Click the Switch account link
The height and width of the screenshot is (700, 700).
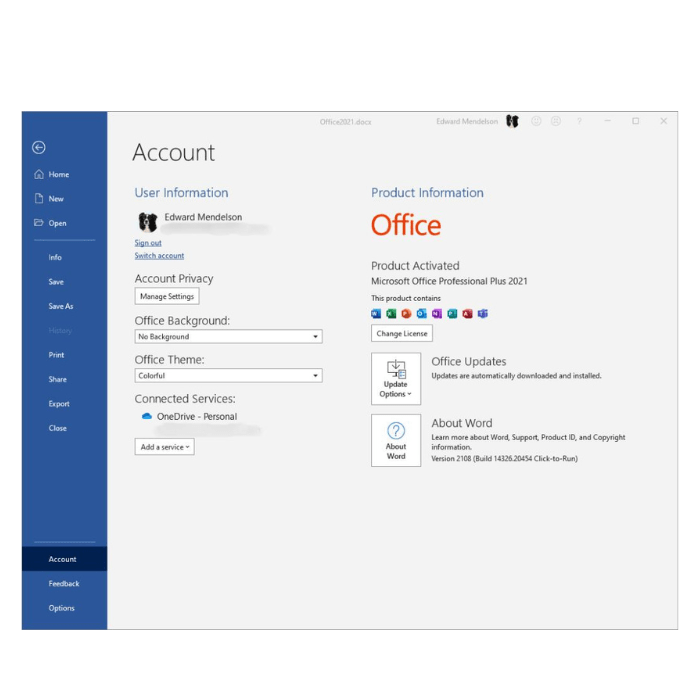click(x=159, y=256)
